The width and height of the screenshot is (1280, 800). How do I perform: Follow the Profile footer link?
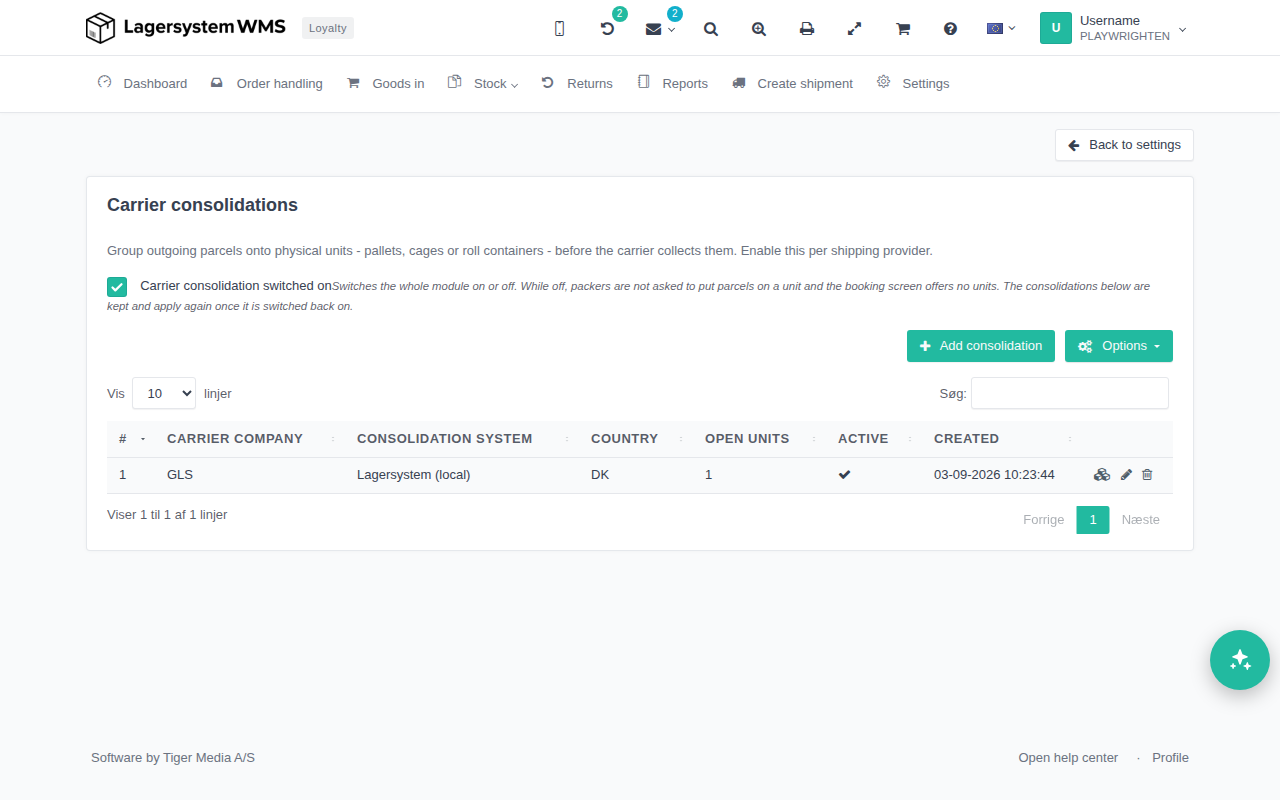(x=1170, y=758)
